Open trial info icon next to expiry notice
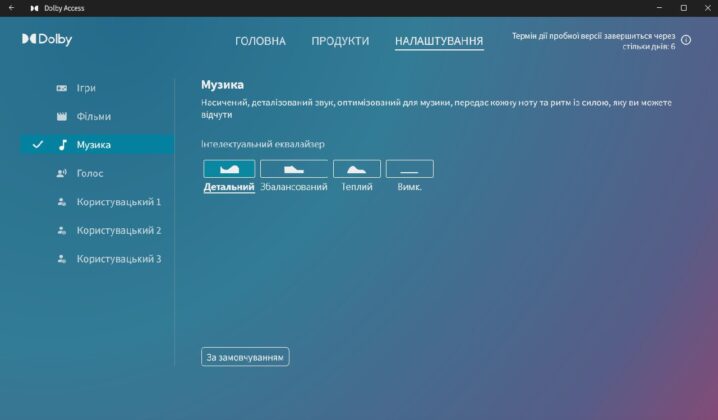 click(685, 40)
